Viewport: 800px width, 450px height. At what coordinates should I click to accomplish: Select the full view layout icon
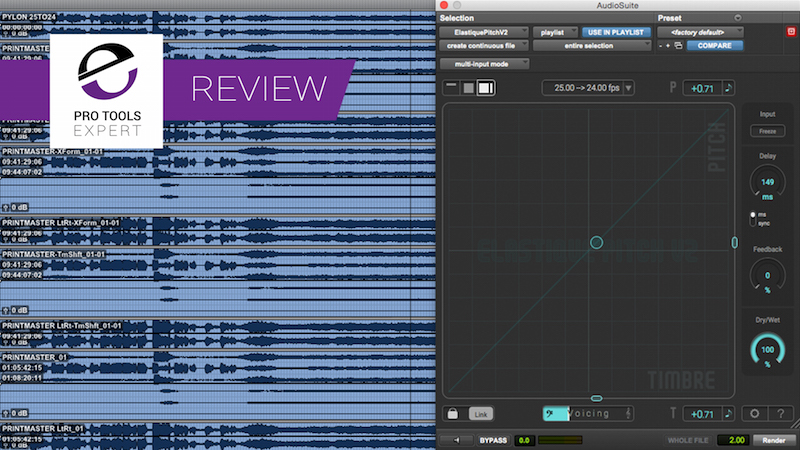pos(486,88)
